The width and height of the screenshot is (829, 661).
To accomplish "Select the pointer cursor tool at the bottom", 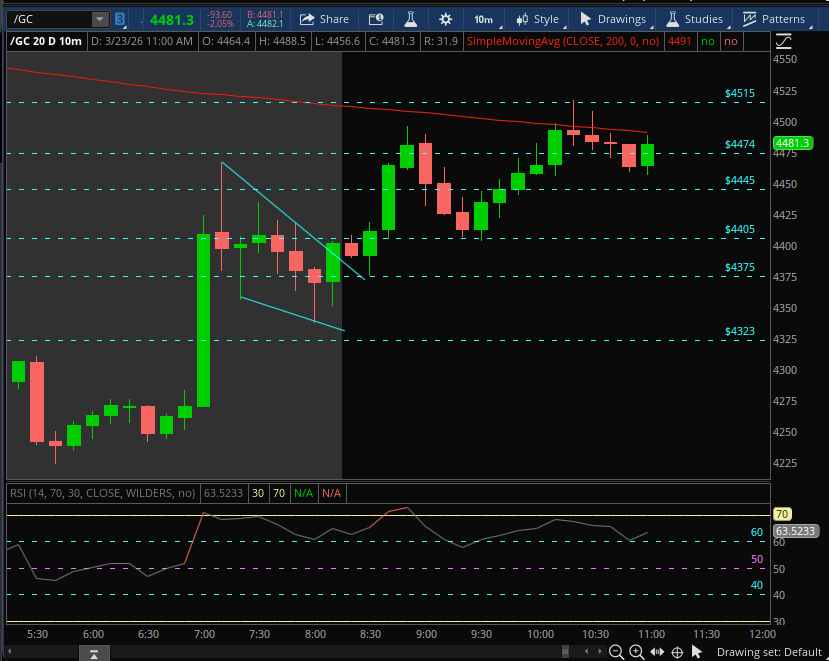I will [x=697, y=652].
